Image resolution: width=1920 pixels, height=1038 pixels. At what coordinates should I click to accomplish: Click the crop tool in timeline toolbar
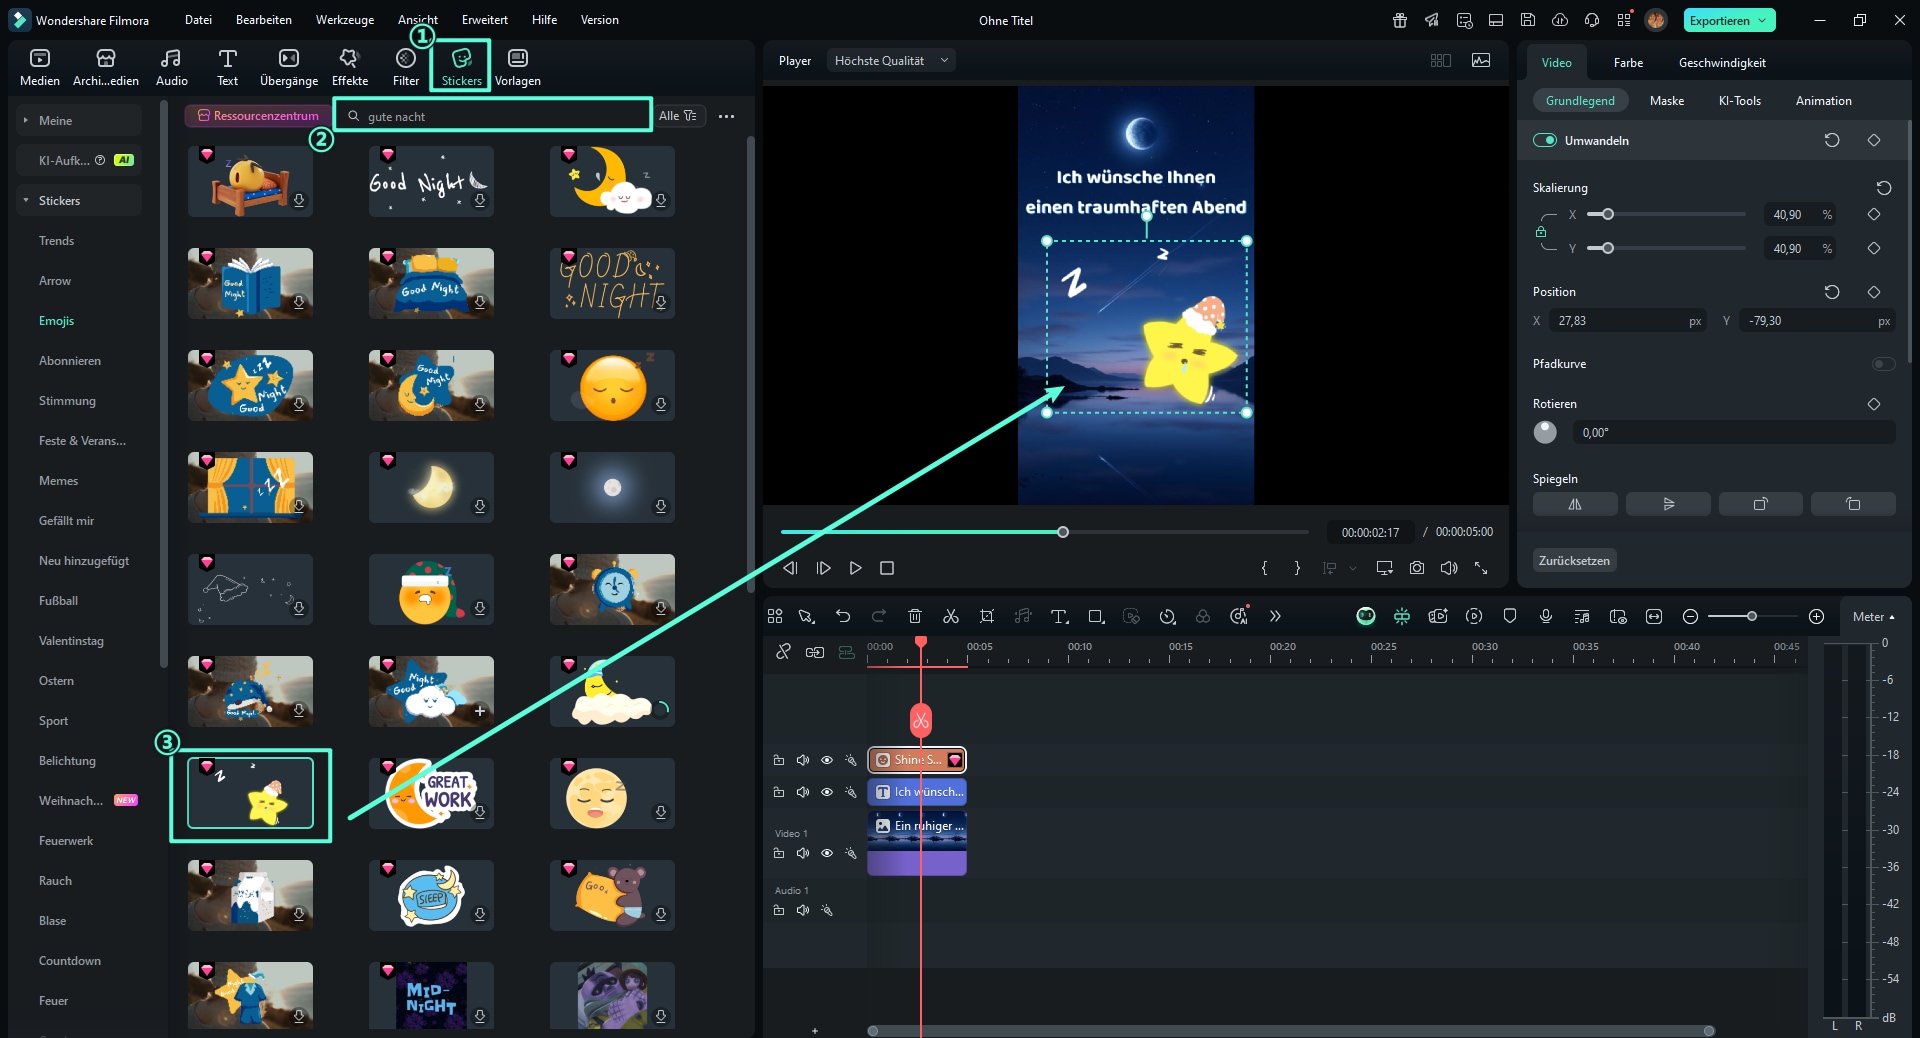(987, 616)
